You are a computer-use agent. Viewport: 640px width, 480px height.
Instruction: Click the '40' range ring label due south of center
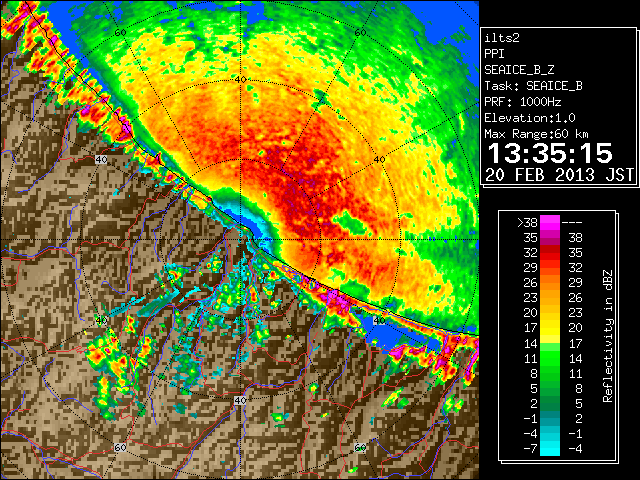click(x=240, y=400)
